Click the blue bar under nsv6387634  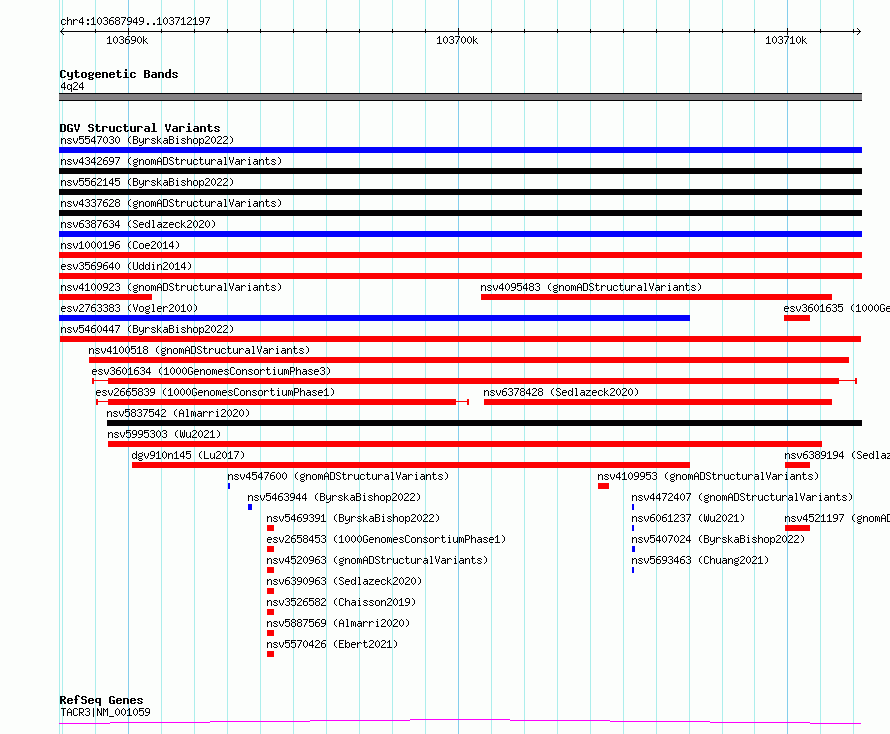(x=460, y=234)
